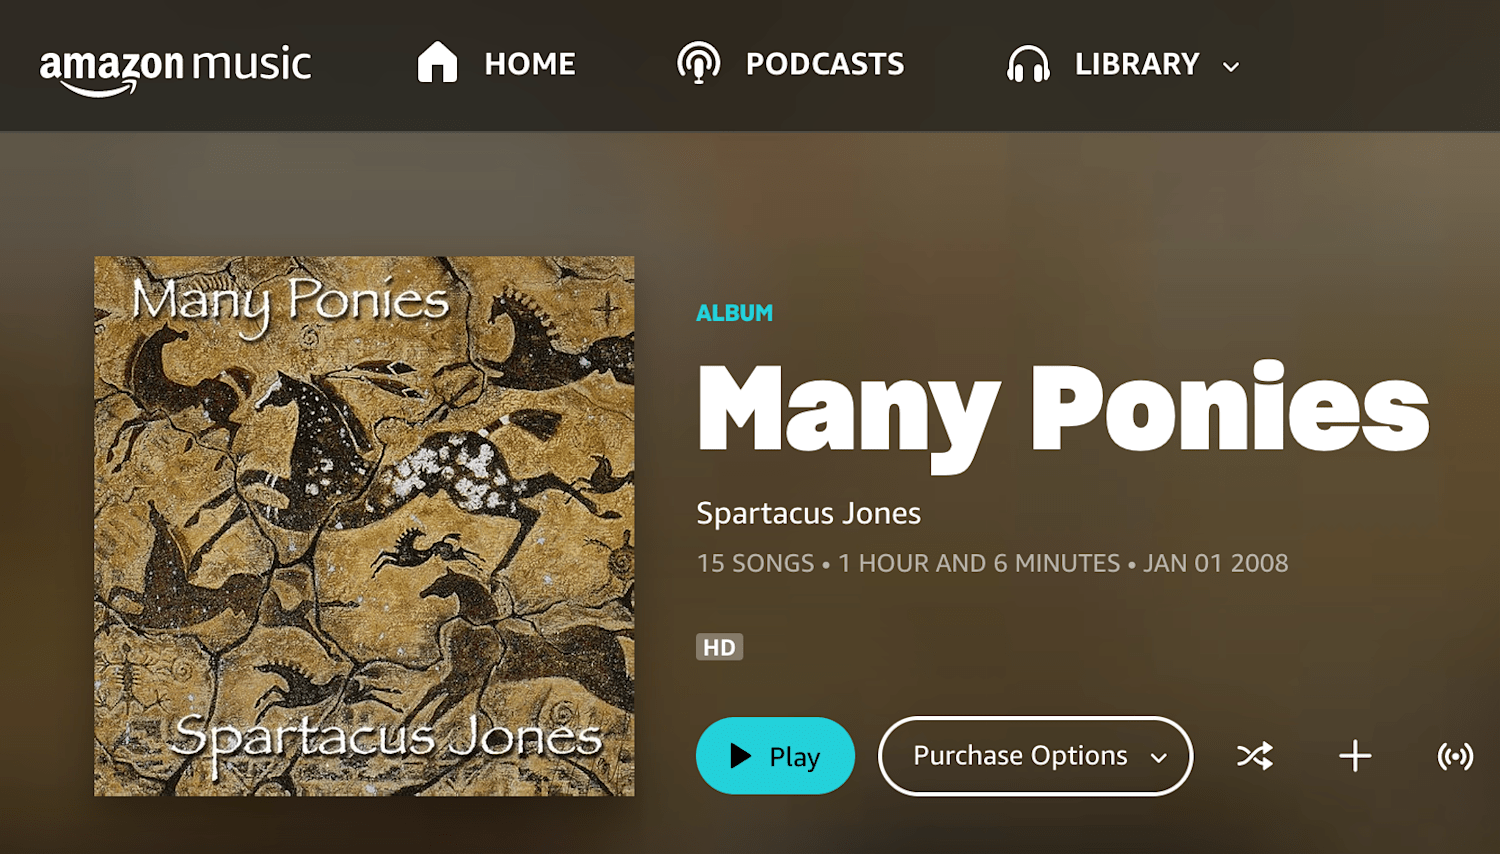Open the PODCASTS text label
Viewport: 1500px width, 854px height.
click(825, 64)
